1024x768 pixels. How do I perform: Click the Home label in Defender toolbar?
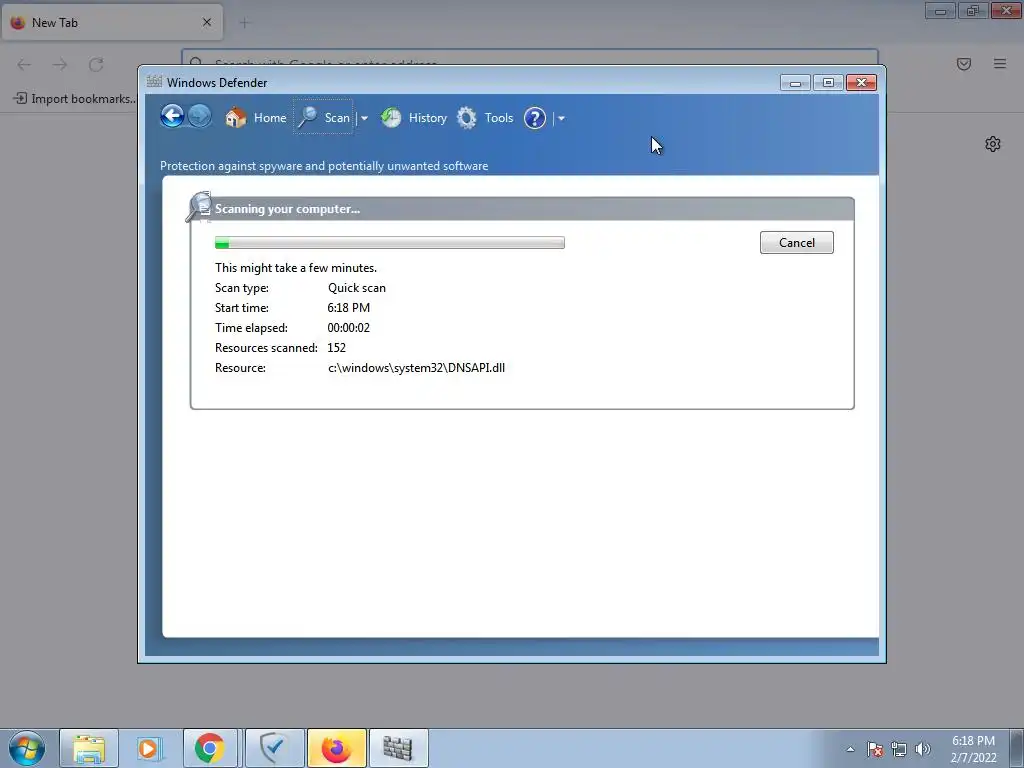tap(270, 118)
